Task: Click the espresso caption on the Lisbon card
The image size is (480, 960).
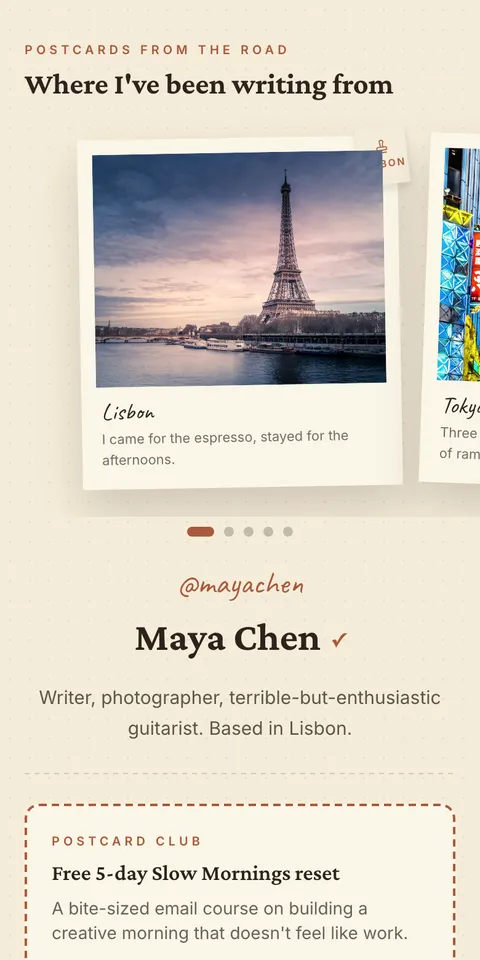Action: point(225,448)
